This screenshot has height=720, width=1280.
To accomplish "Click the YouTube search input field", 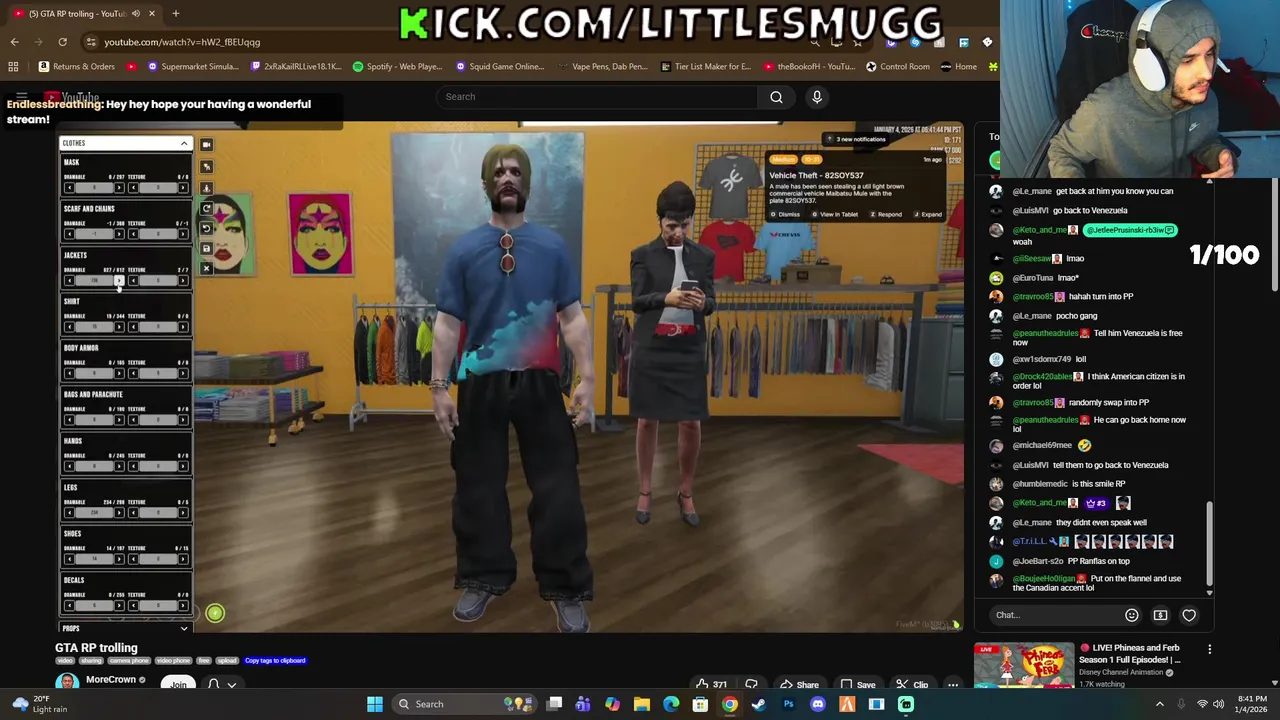I will (x=597, y=97).
